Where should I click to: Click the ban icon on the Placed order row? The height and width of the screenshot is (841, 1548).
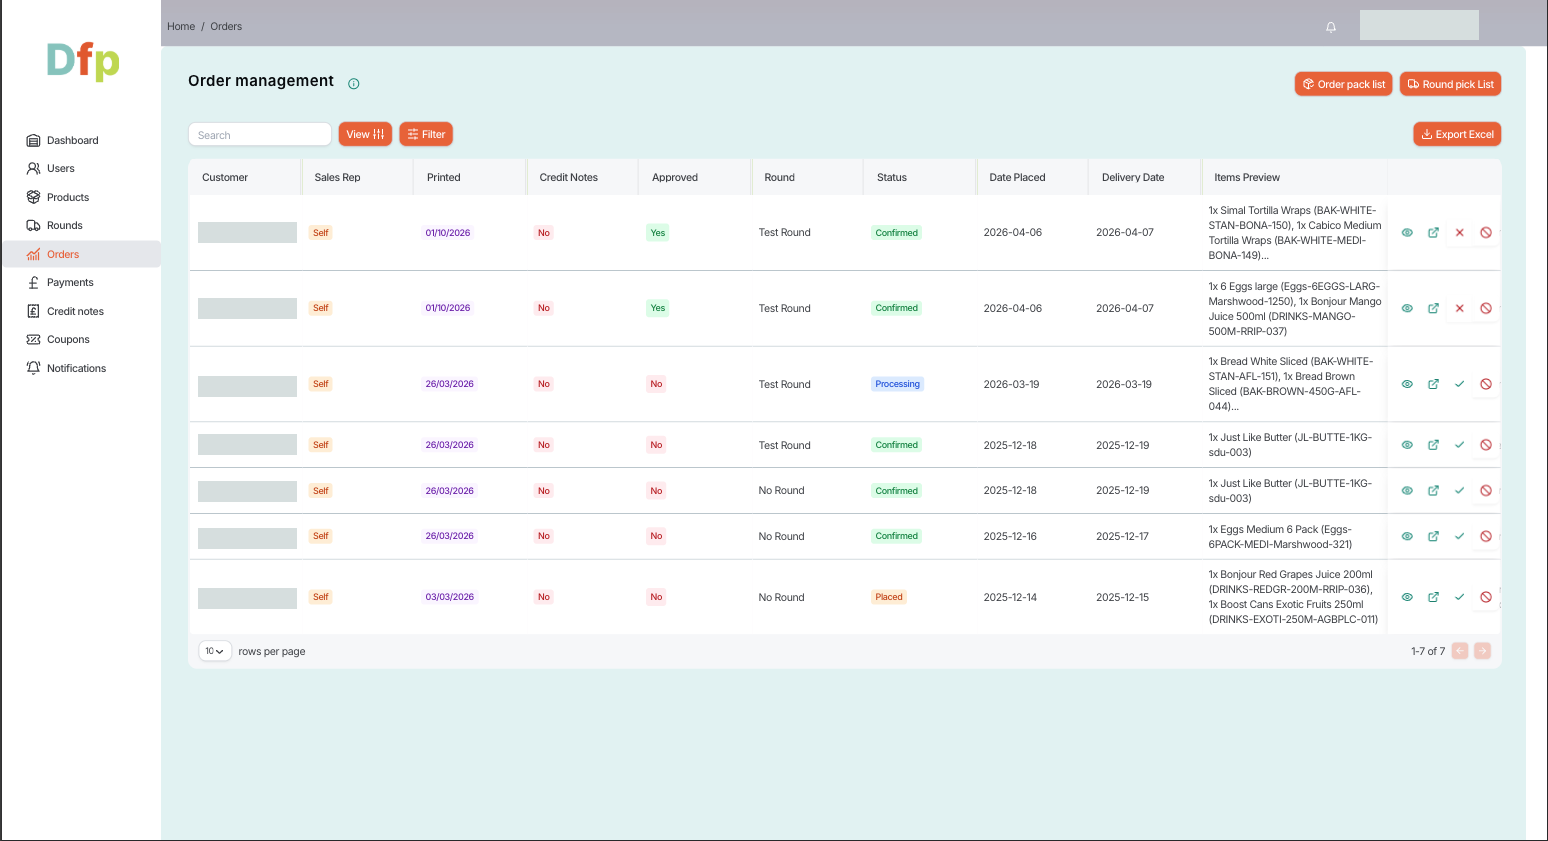(1486, 597)
